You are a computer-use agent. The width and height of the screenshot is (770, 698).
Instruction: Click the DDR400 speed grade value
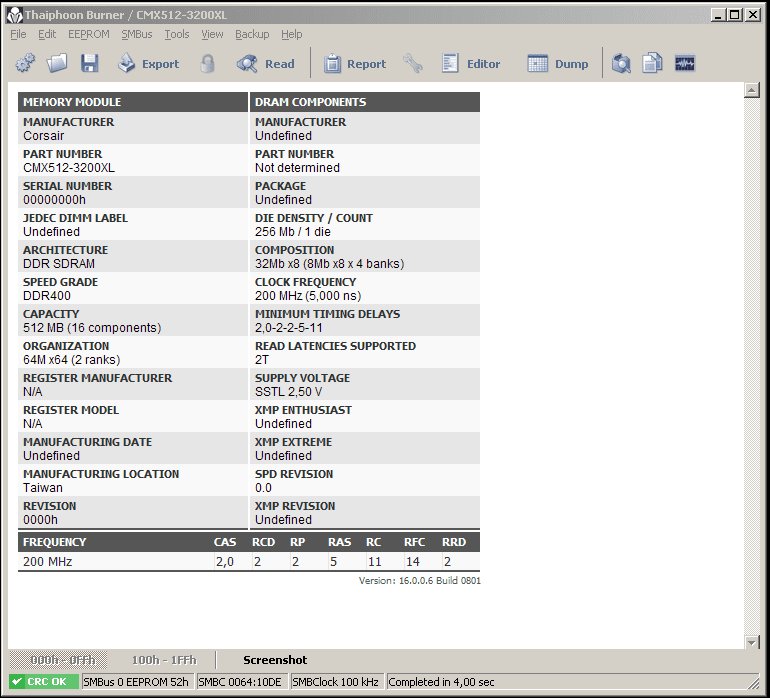tap(47, 296)
